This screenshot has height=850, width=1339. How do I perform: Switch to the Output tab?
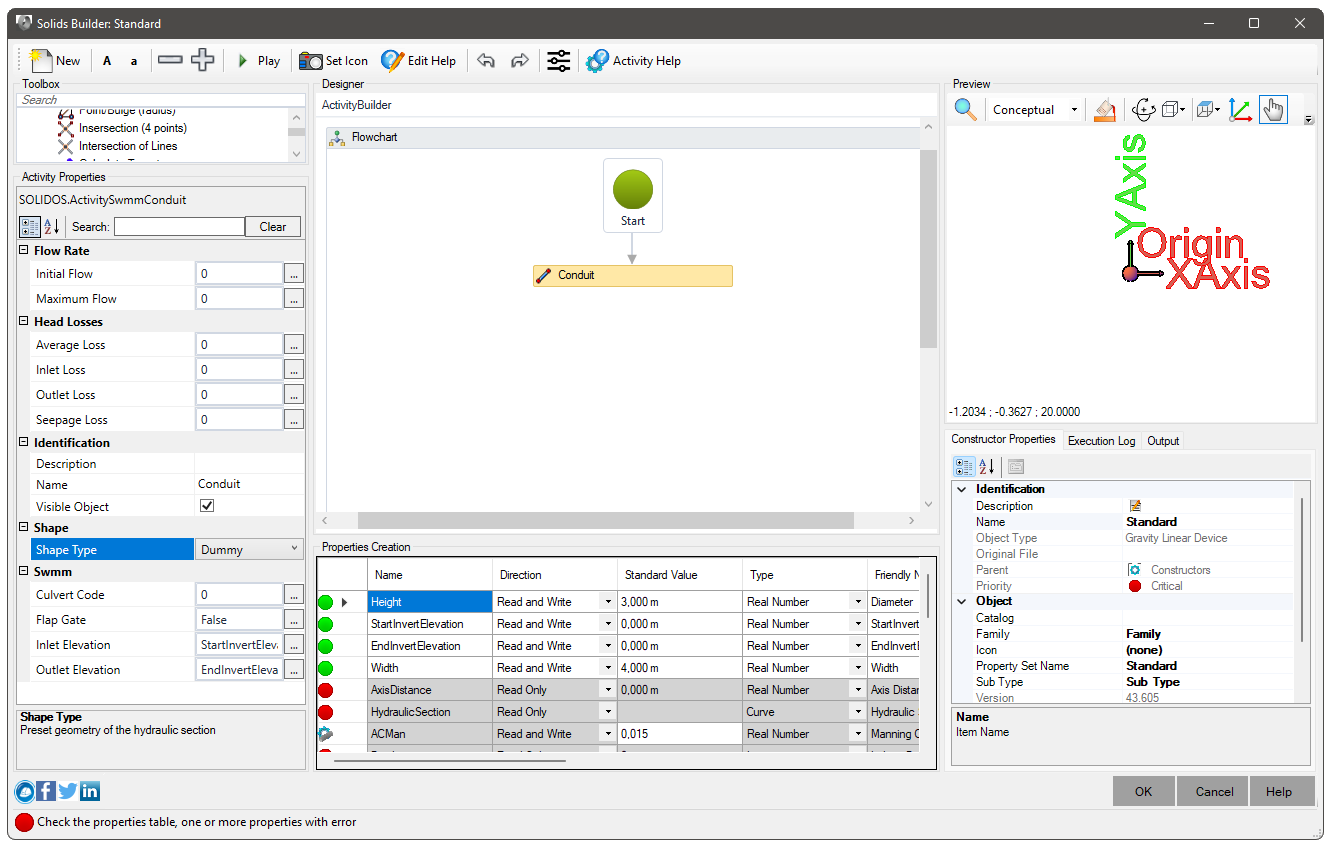pos(1163,441)
